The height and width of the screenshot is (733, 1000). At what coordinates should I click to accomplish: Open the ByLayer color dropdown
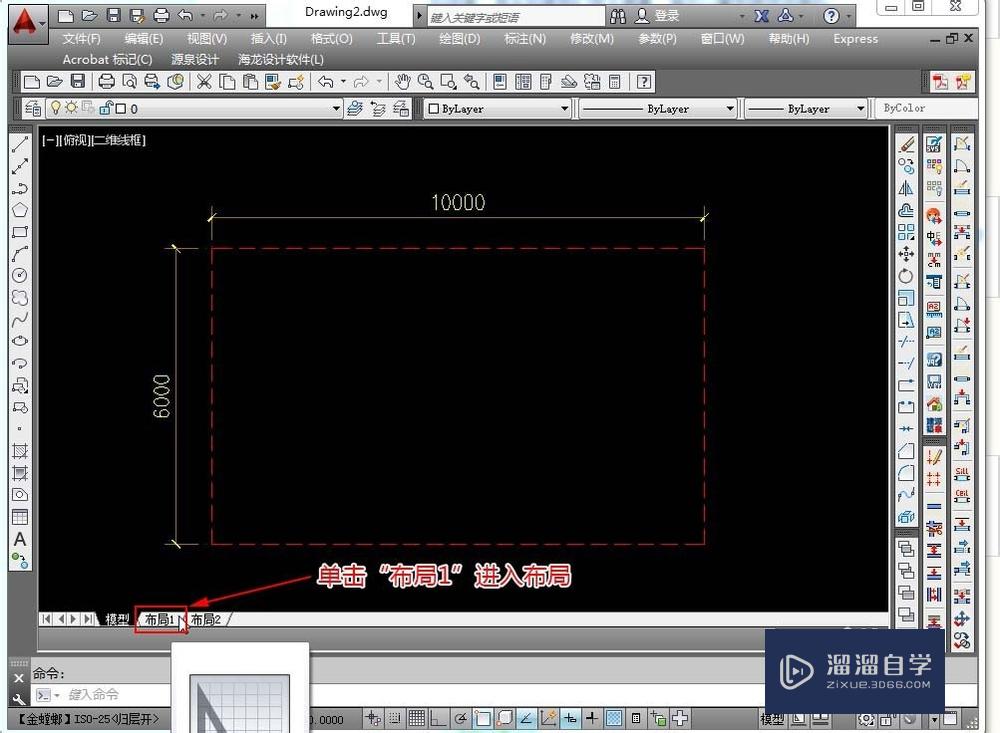tap(564, 108)
